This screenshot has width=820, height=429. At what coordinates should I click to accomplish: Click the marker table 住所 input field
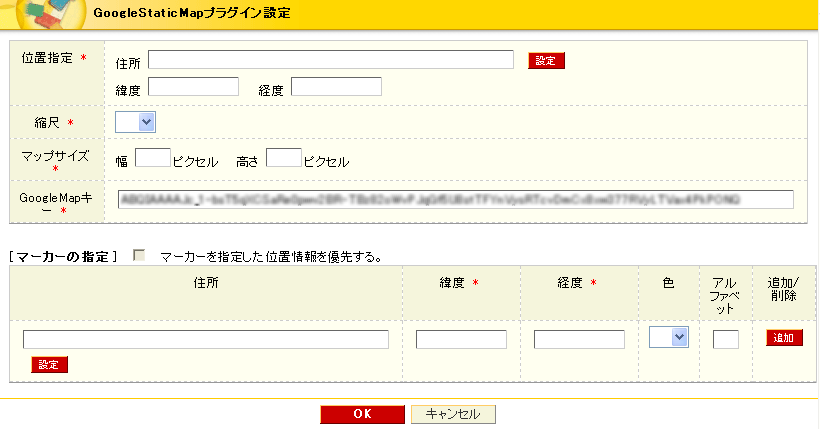pos(206,339)
